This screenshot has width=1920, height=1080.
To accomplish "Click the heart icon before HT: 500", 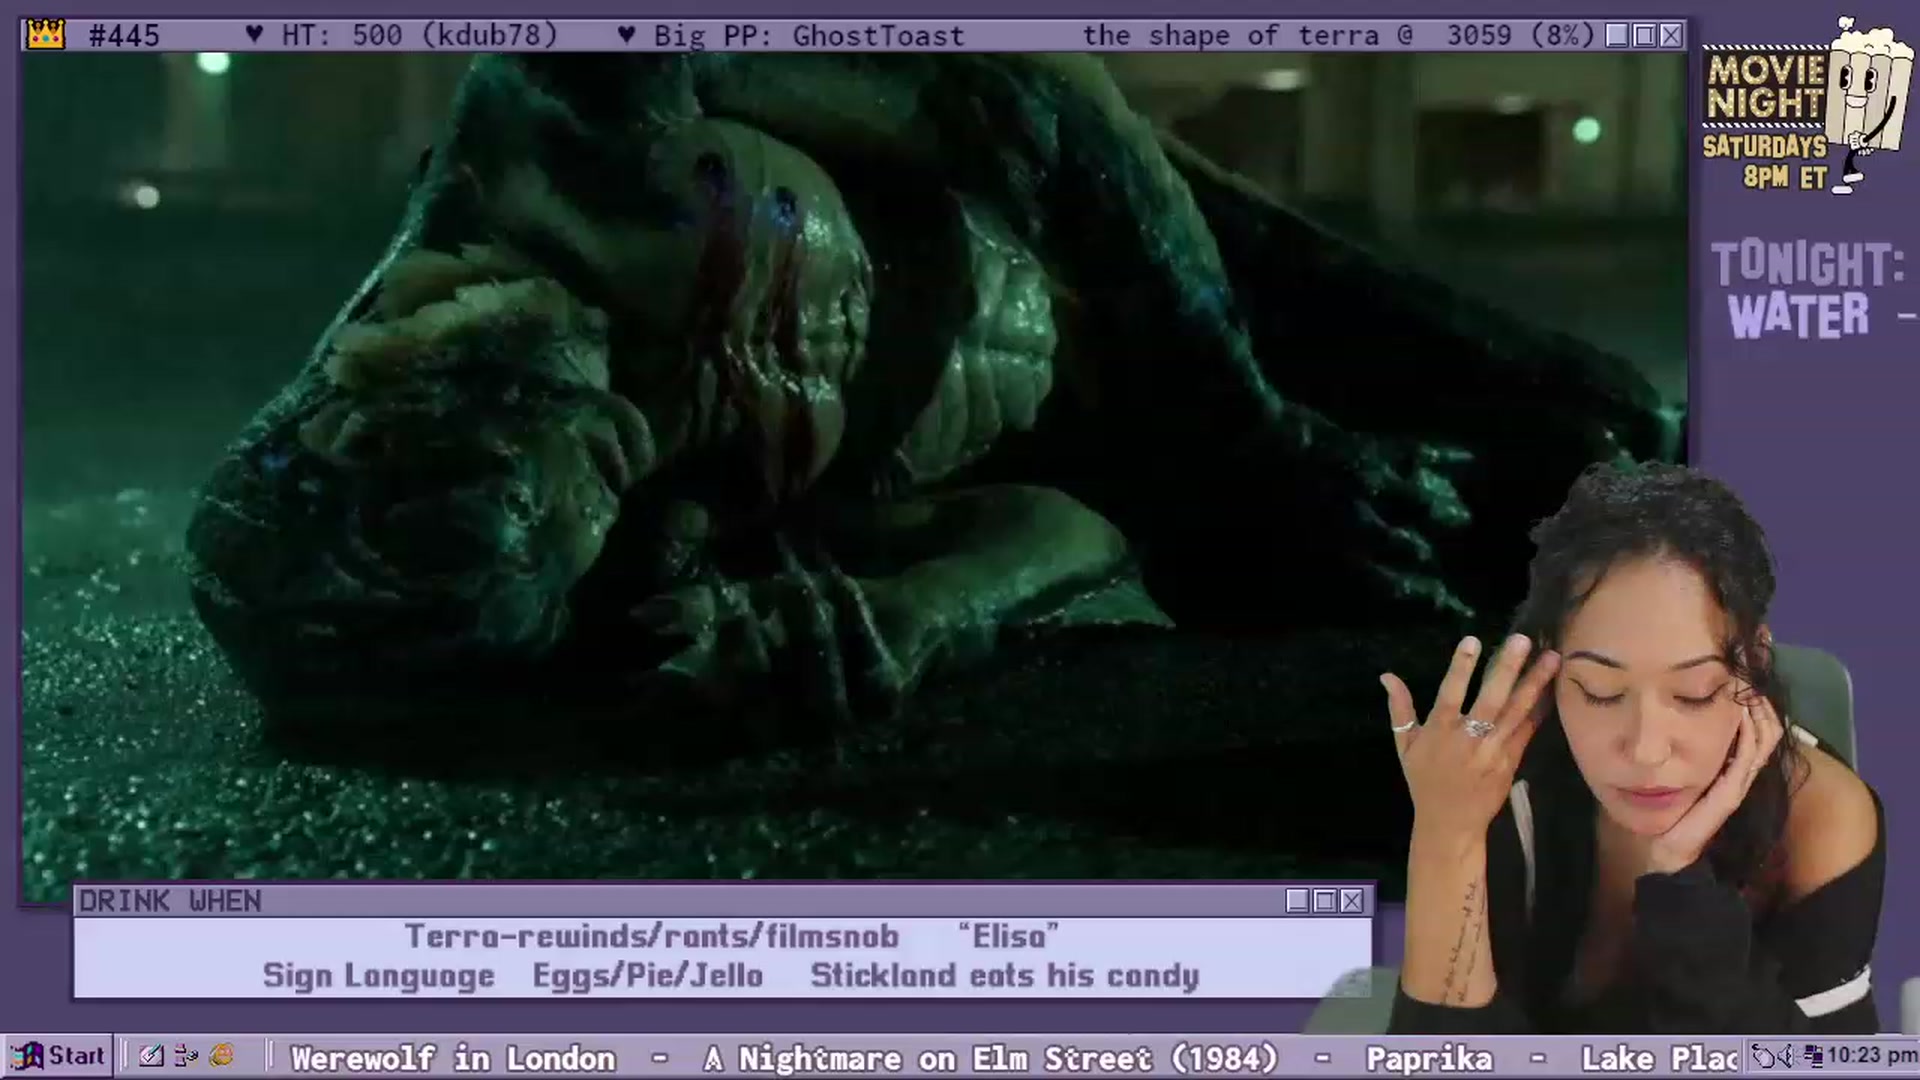I will click(x=254, y=35).
